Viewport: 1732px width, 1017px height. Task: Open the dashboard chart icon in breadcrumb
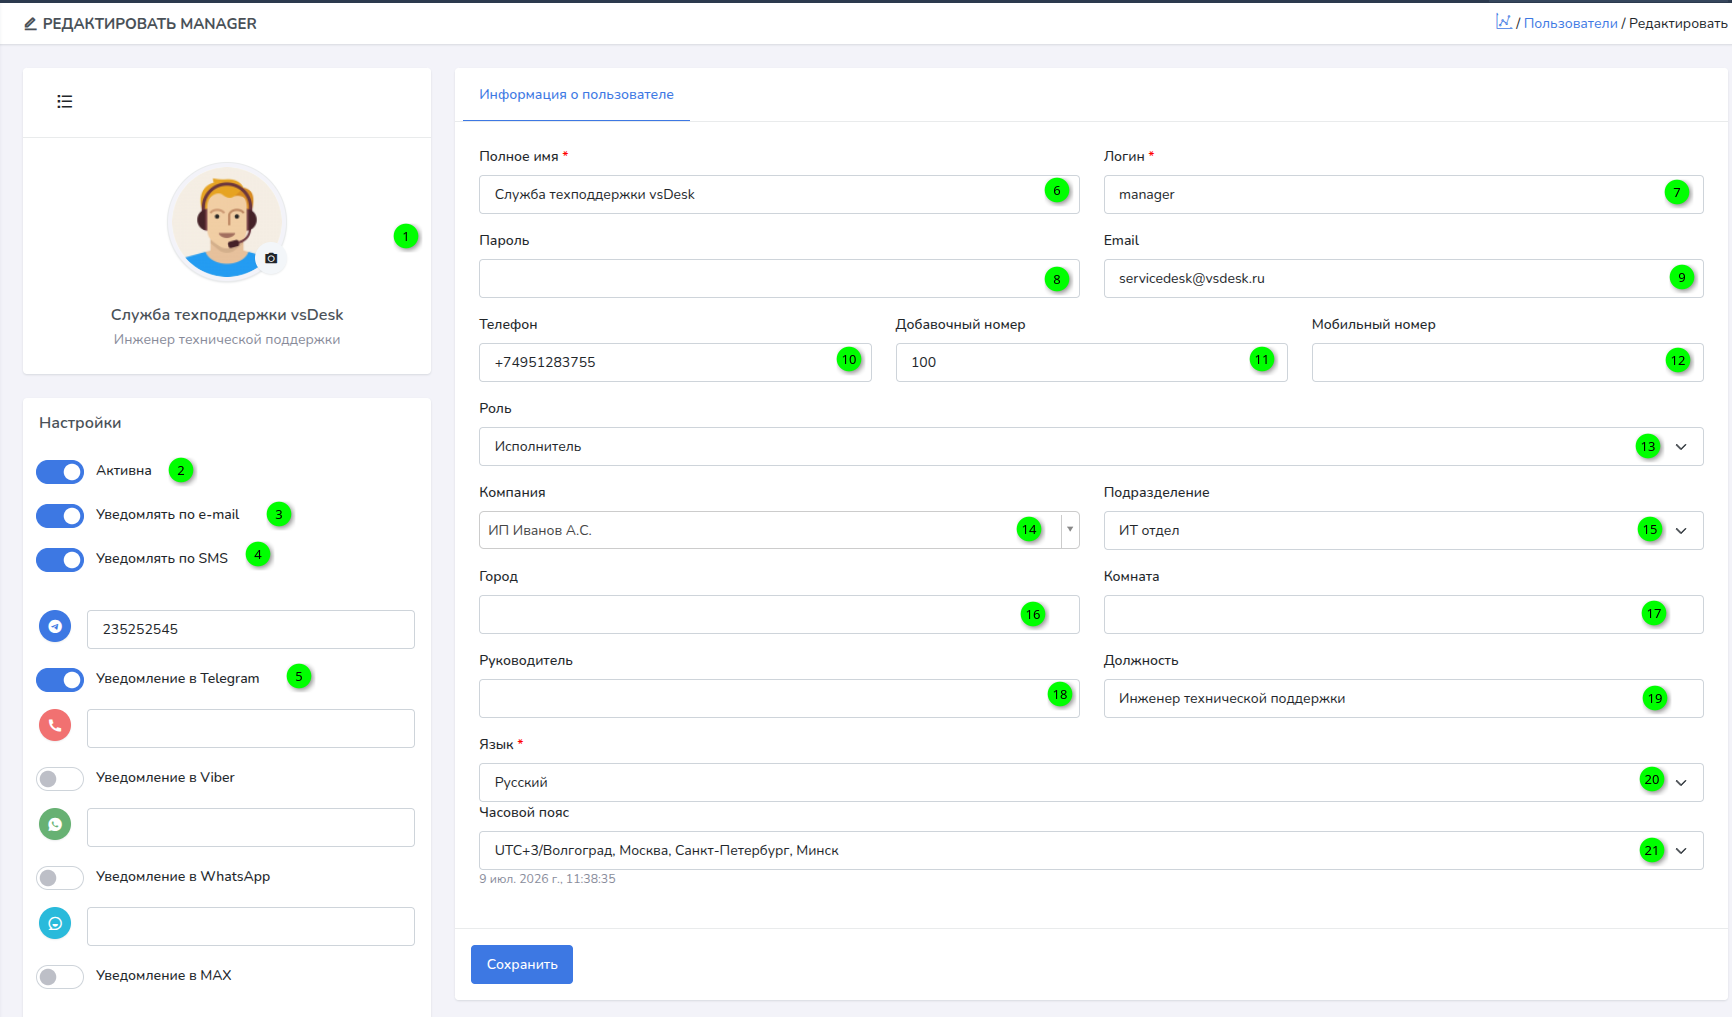[x=1504, y=21]
